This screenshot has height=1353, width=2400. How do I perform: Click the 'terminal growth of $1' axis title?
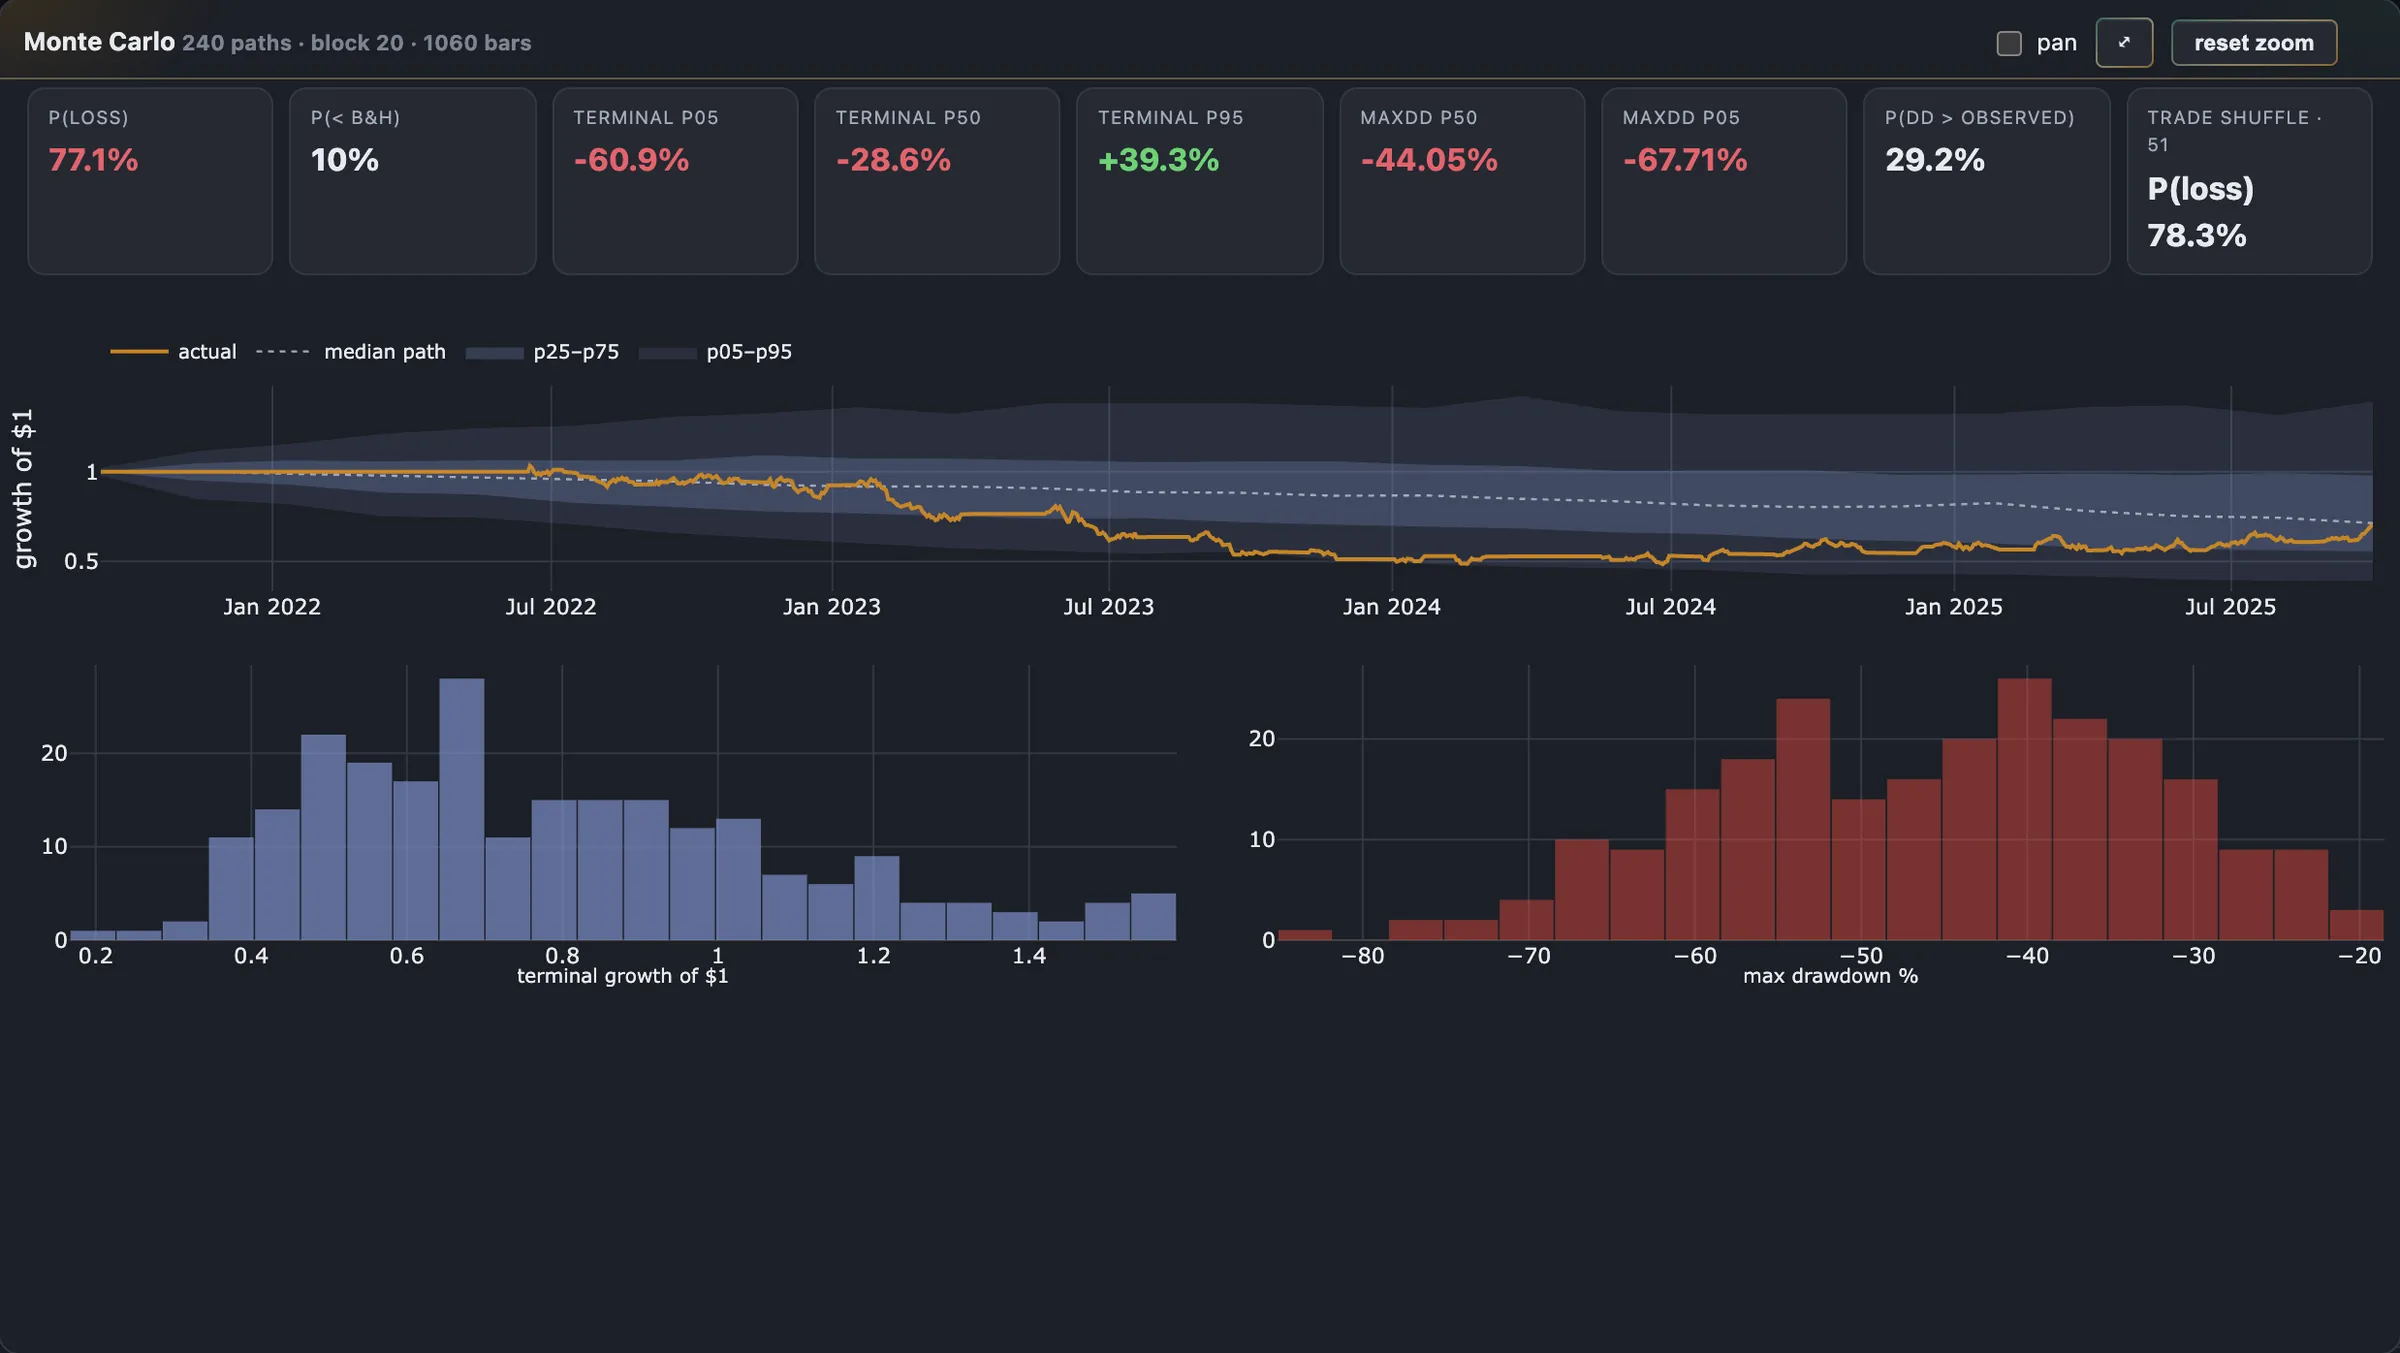[x=623, y=976]
